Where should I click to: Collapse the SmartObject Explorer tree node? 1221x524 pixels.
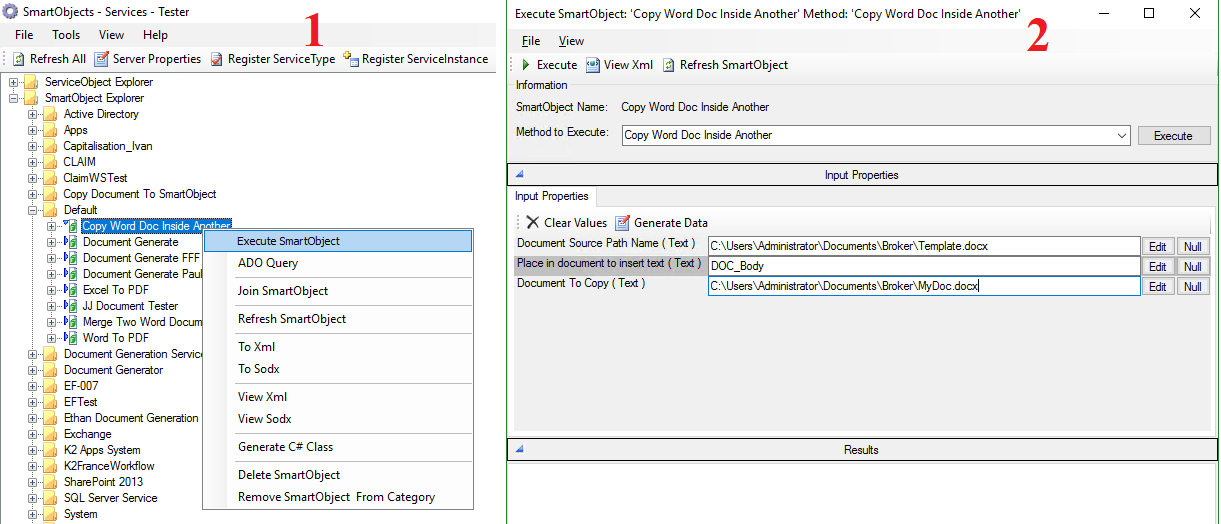(14, 98)
